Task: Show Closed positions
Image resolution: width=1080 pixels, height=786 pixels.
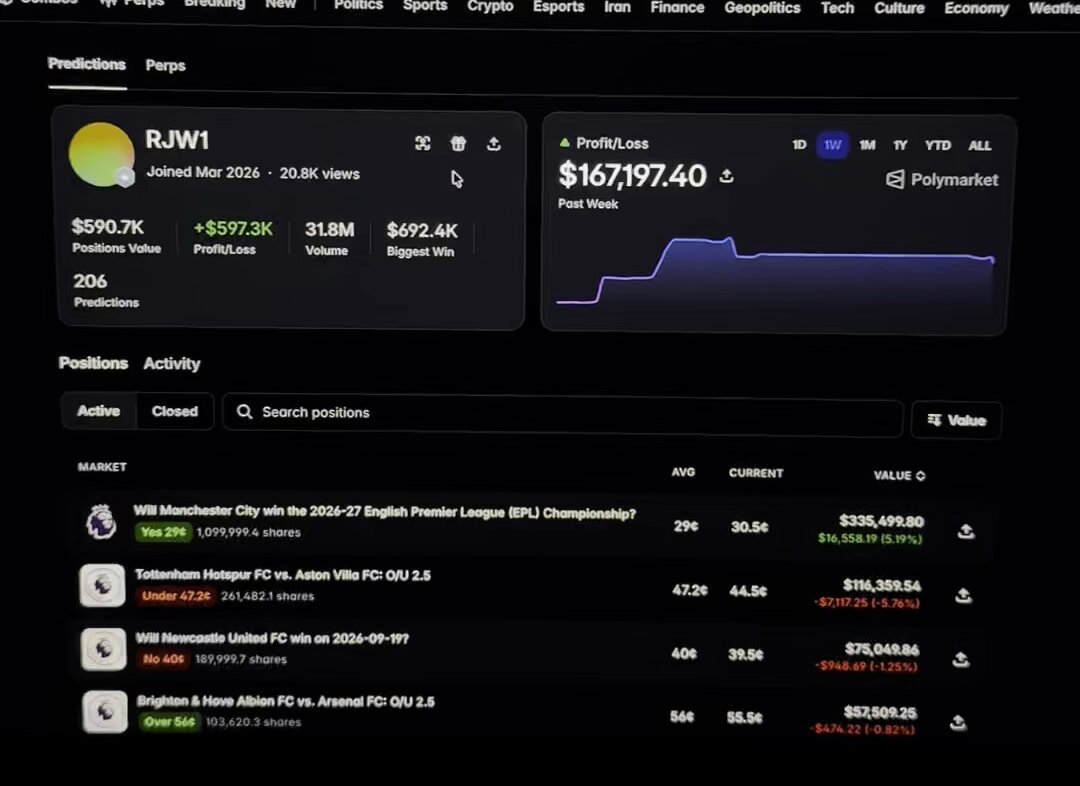Action: [x=175, y=411]
